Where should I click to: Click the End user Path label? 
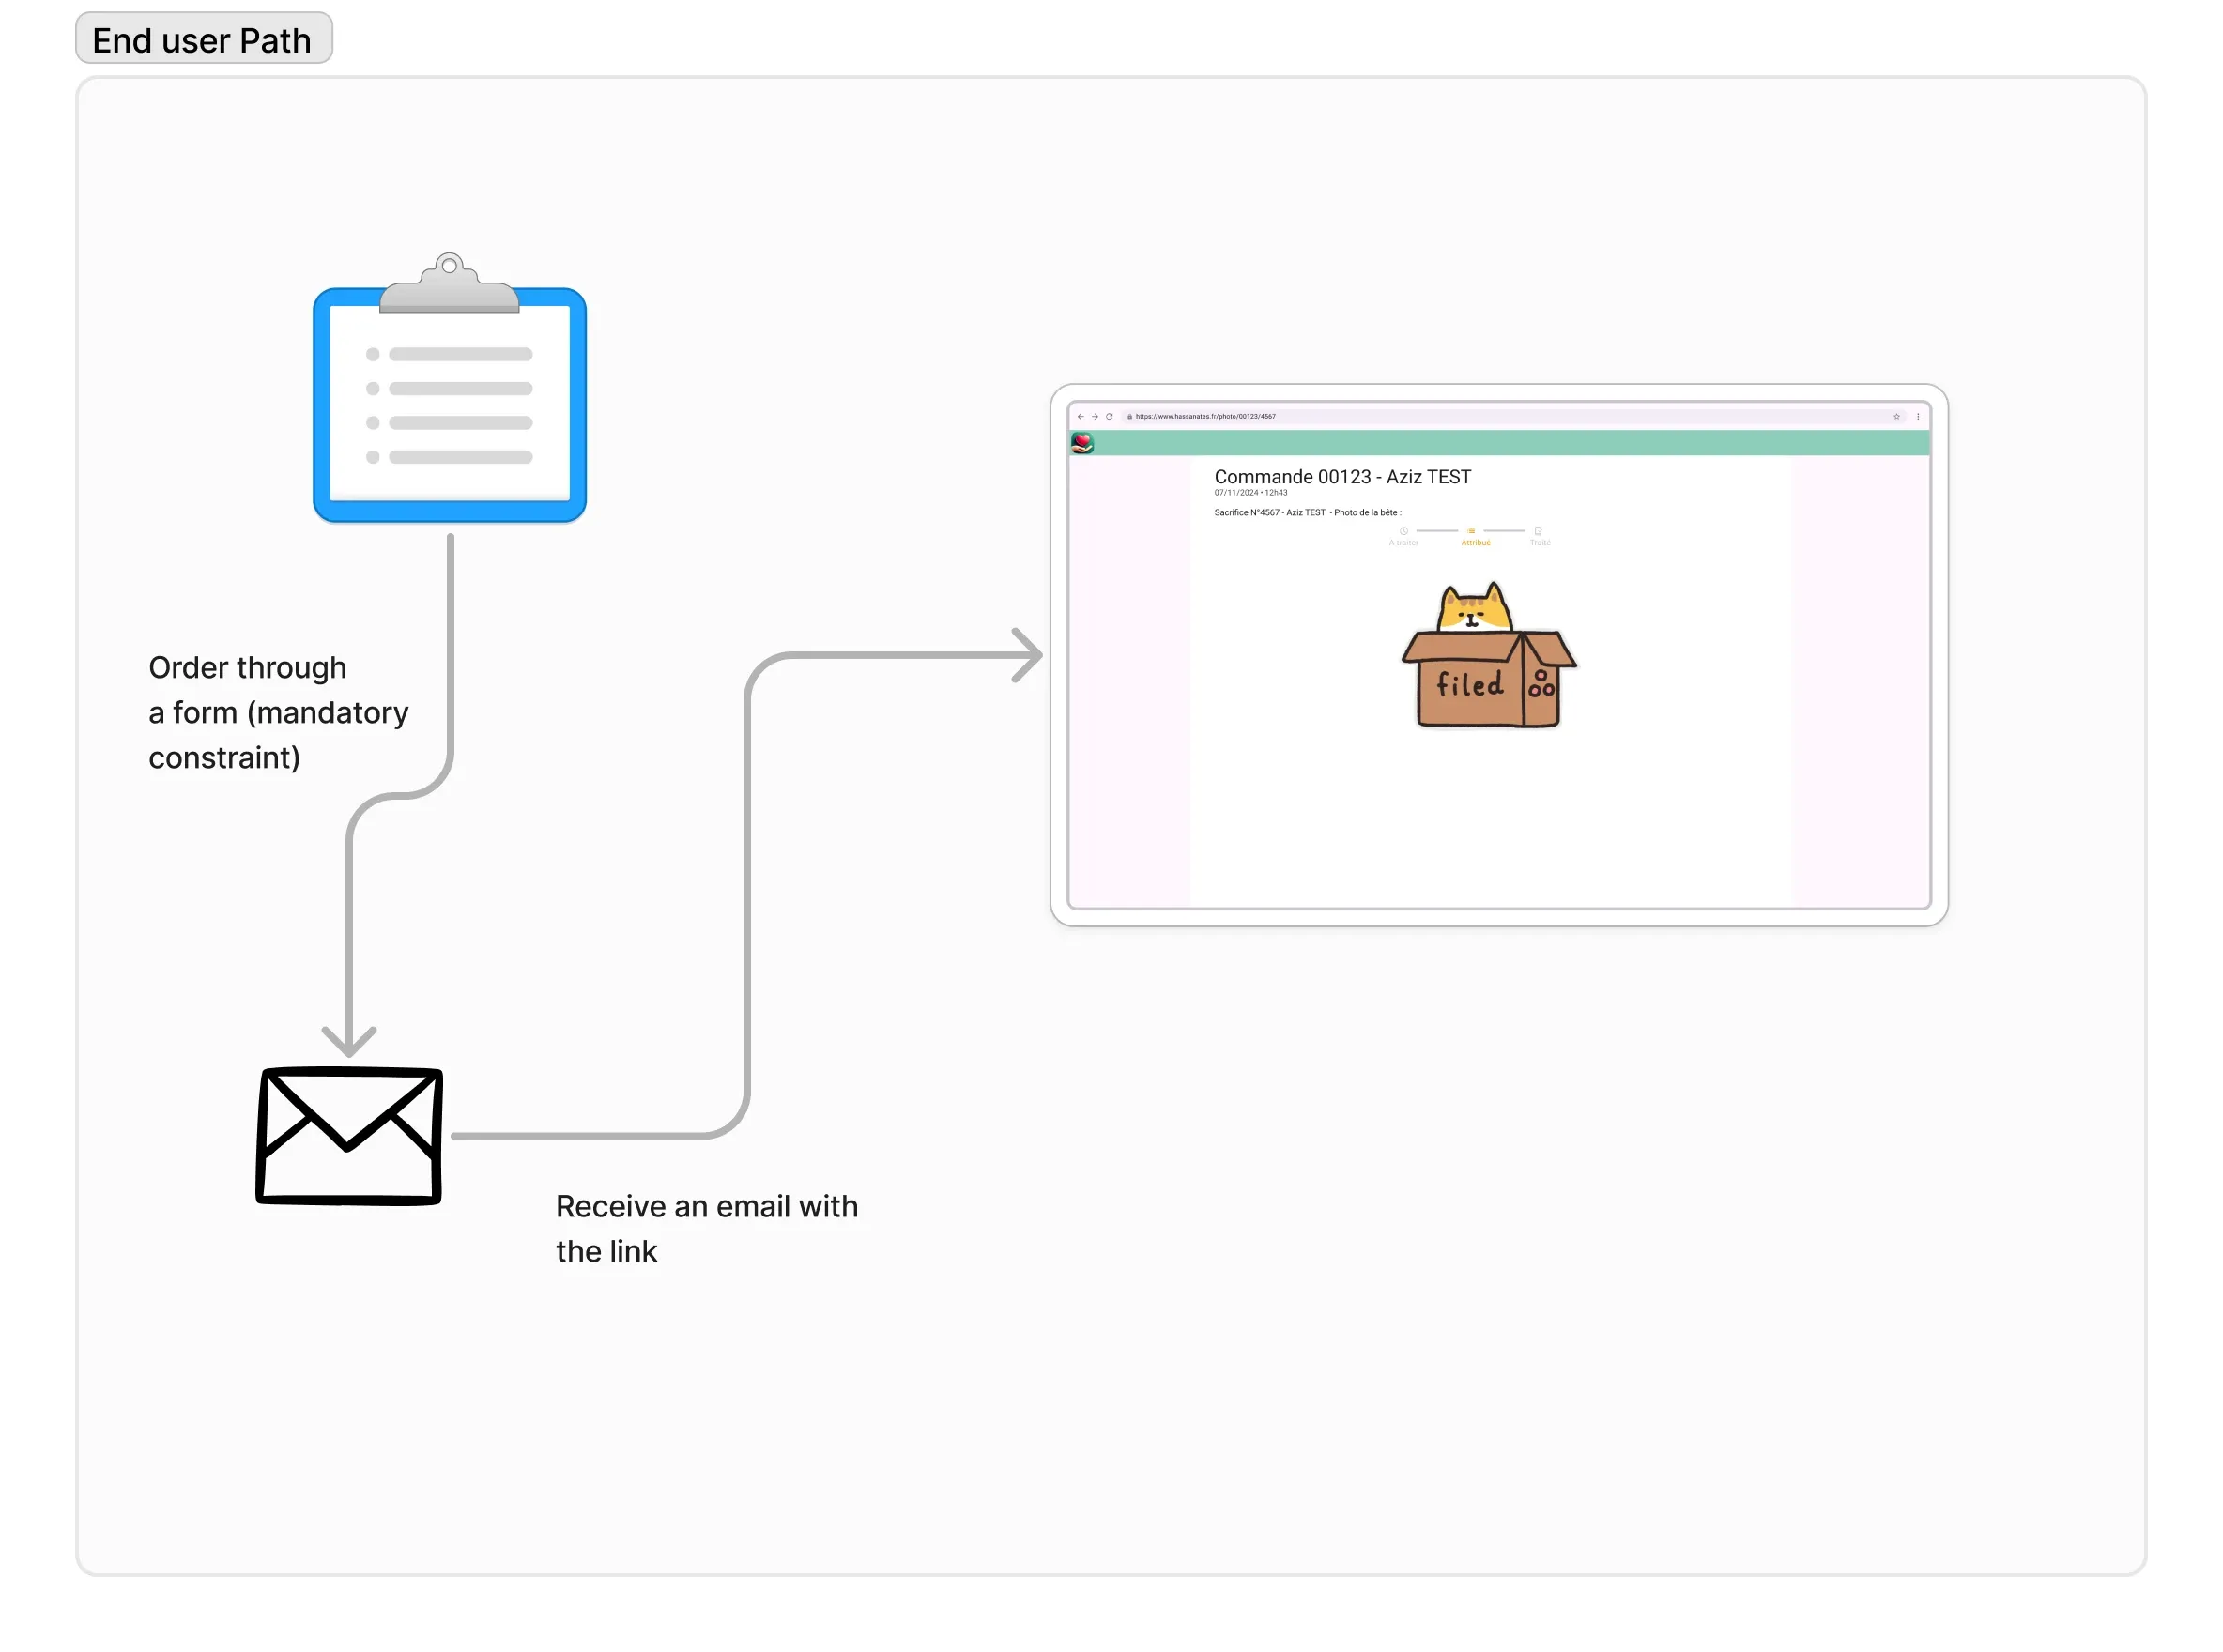tap(203, 39)
